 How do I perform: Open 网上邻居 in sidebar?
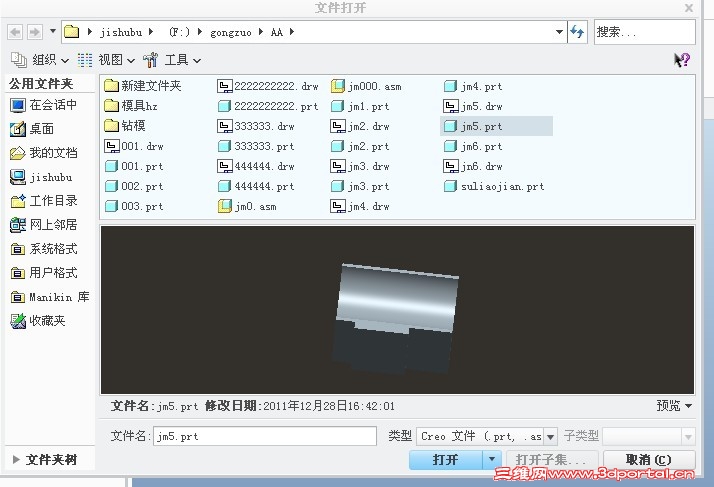point(44,225)
